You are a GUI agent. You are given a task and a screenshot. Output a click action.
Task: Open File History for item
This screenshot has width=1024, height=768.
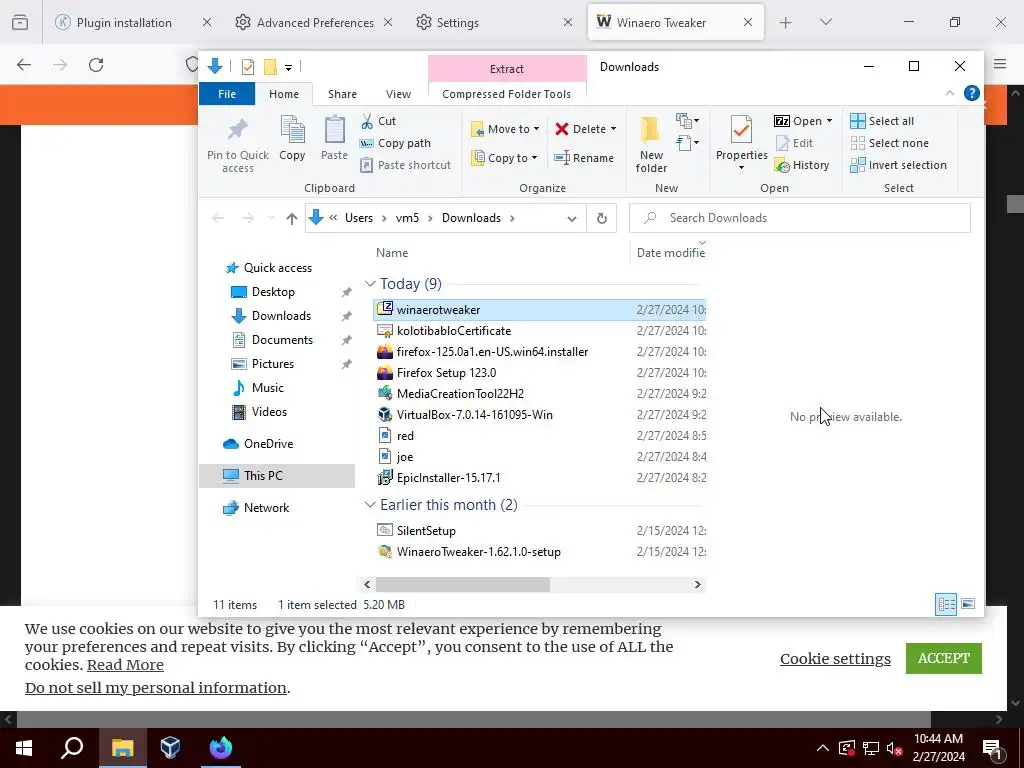coord(802,165)
